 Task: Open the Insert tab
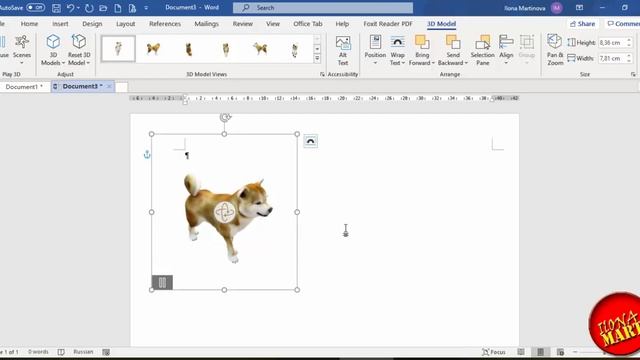tap(60, 24)
